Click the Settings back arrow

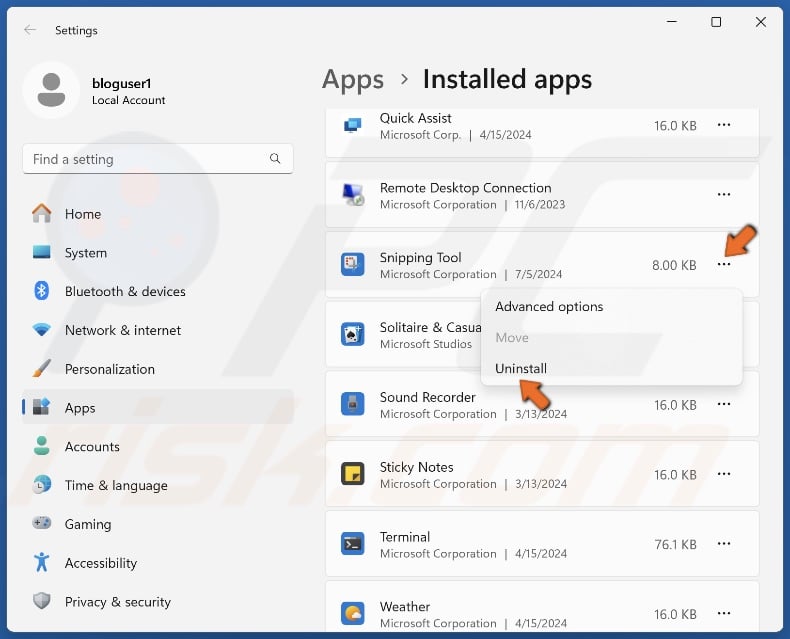[x=30, y=30]
